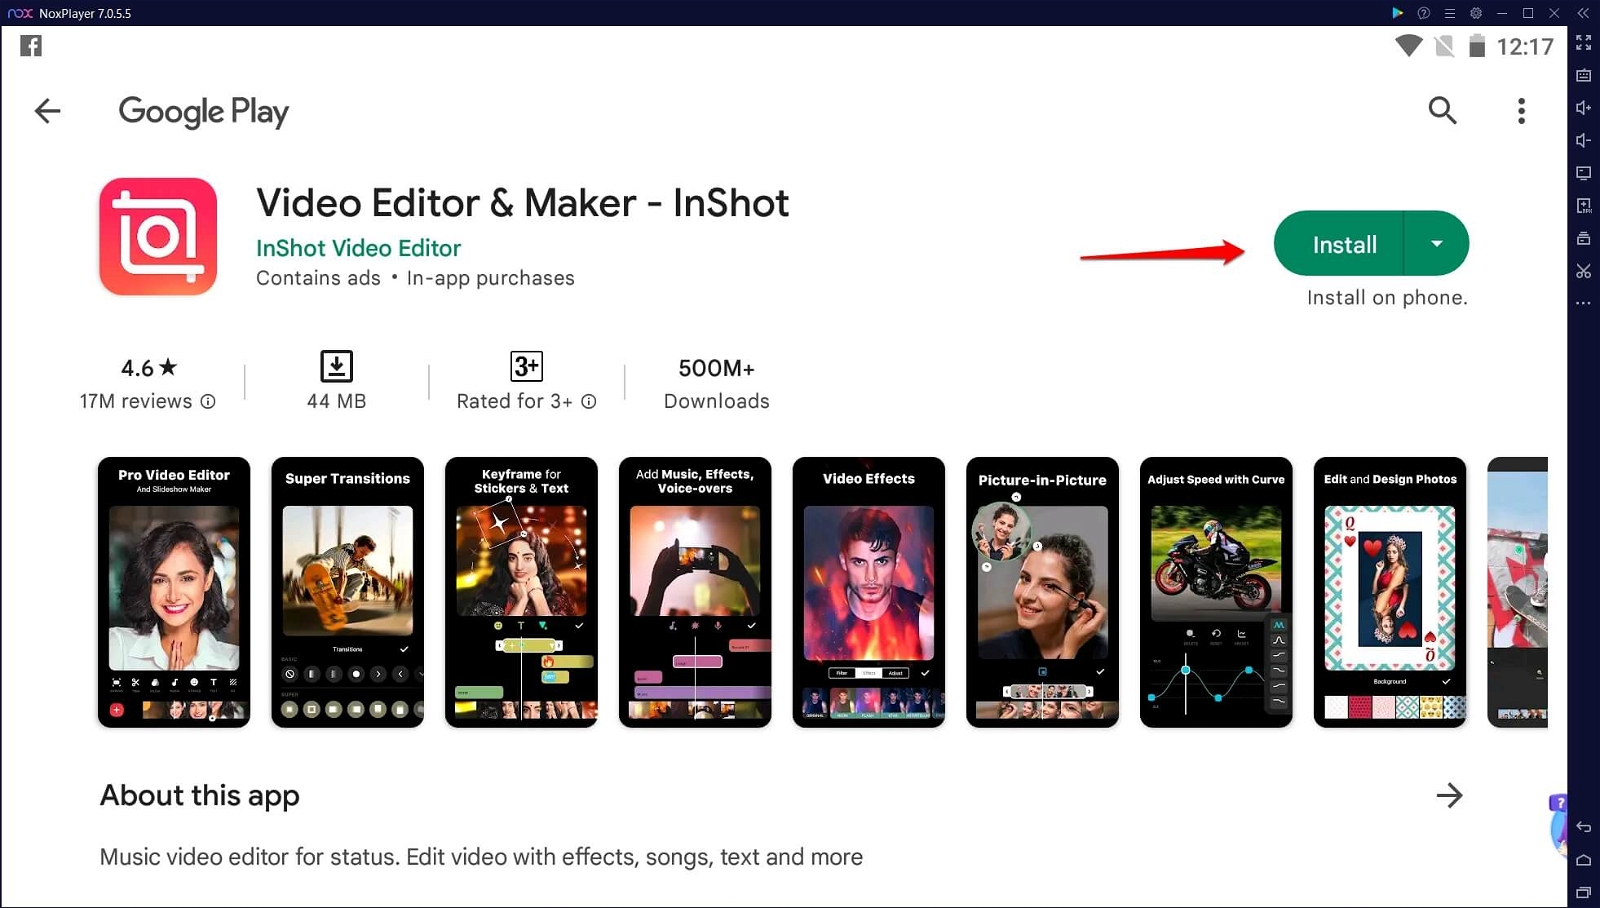Viewport: 1600px width, 908px height.
Task: Expand the Install button dropdown arrow
Action: 1437,243
